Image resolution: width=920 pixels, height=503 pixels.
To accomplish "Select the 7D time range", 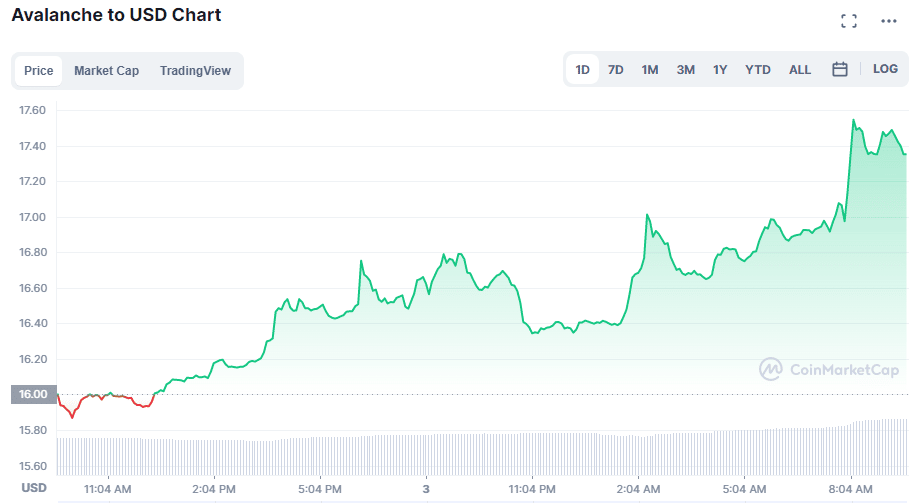I will click(616, 70).
